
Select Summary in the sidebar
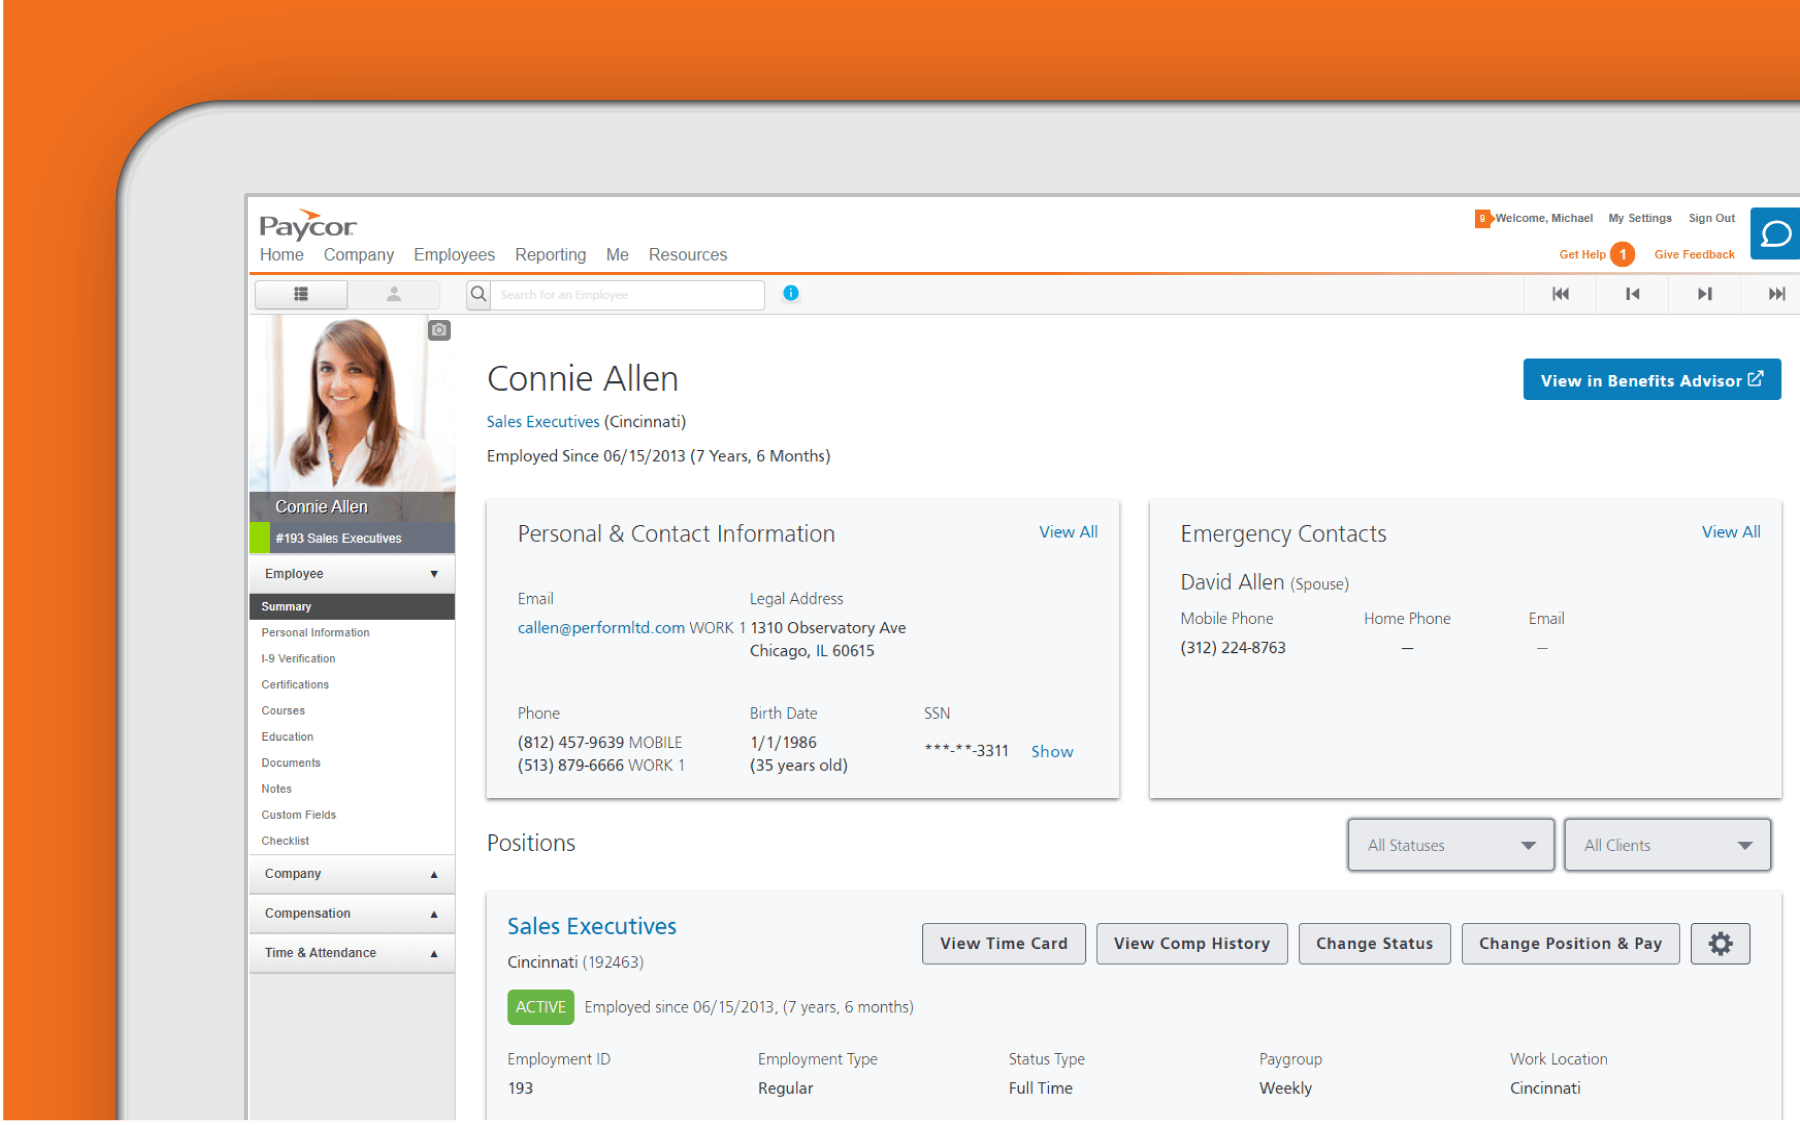[352, 607]
